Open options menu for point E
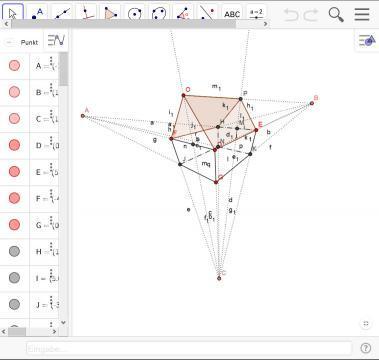 (x=51, y=168)
